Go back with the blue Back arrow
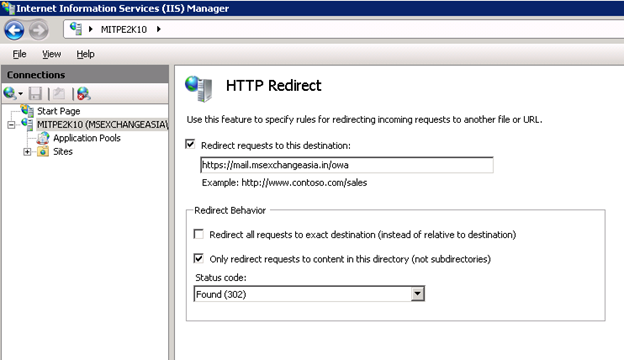Viewport: 624px width, 360px height. pyautogui.click(x=14, y=30)
